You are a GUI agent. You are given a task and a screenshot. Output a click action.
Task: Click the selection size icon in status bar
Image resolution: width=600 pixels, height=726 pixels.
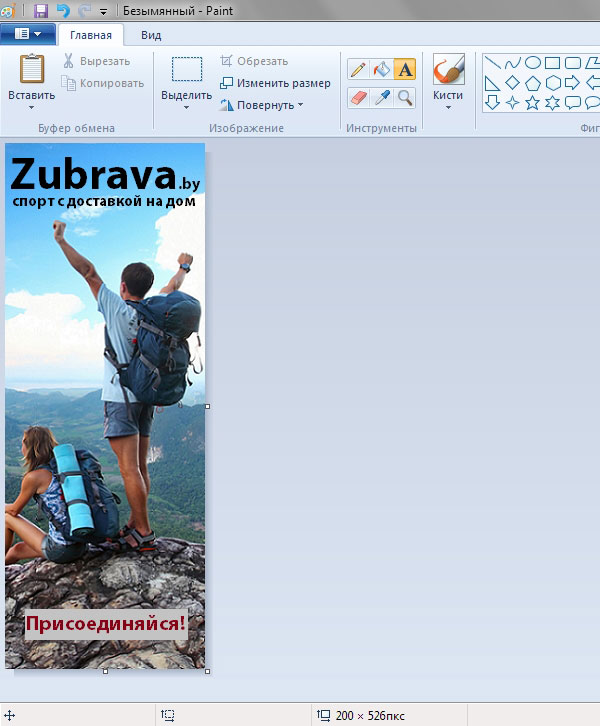168,715
